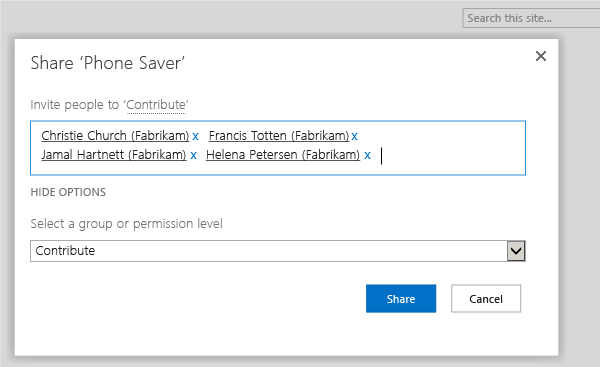The width and height of the screenshot is (600, 367).
Task: Click the Share 'Phone Saver' dialog title
Action: (x=108, y=63)
